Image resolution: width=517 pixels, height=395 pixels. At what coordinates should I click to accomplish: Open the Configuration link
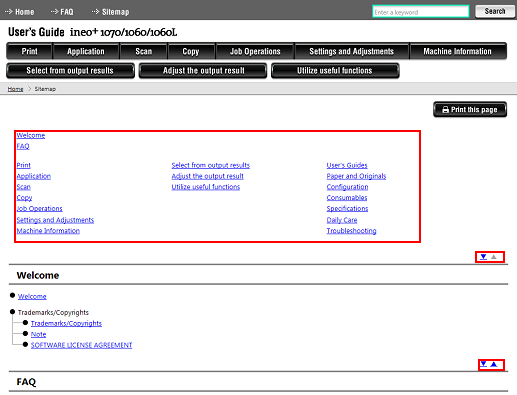347,187
